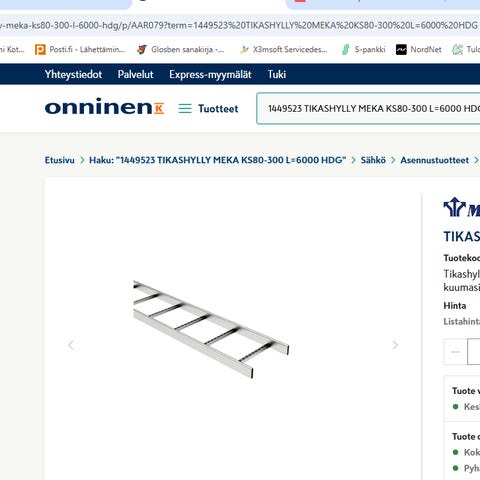Open Asennustuotteet breadcrumb link
The height and width of the screenshot is (480, 480).
435,160
